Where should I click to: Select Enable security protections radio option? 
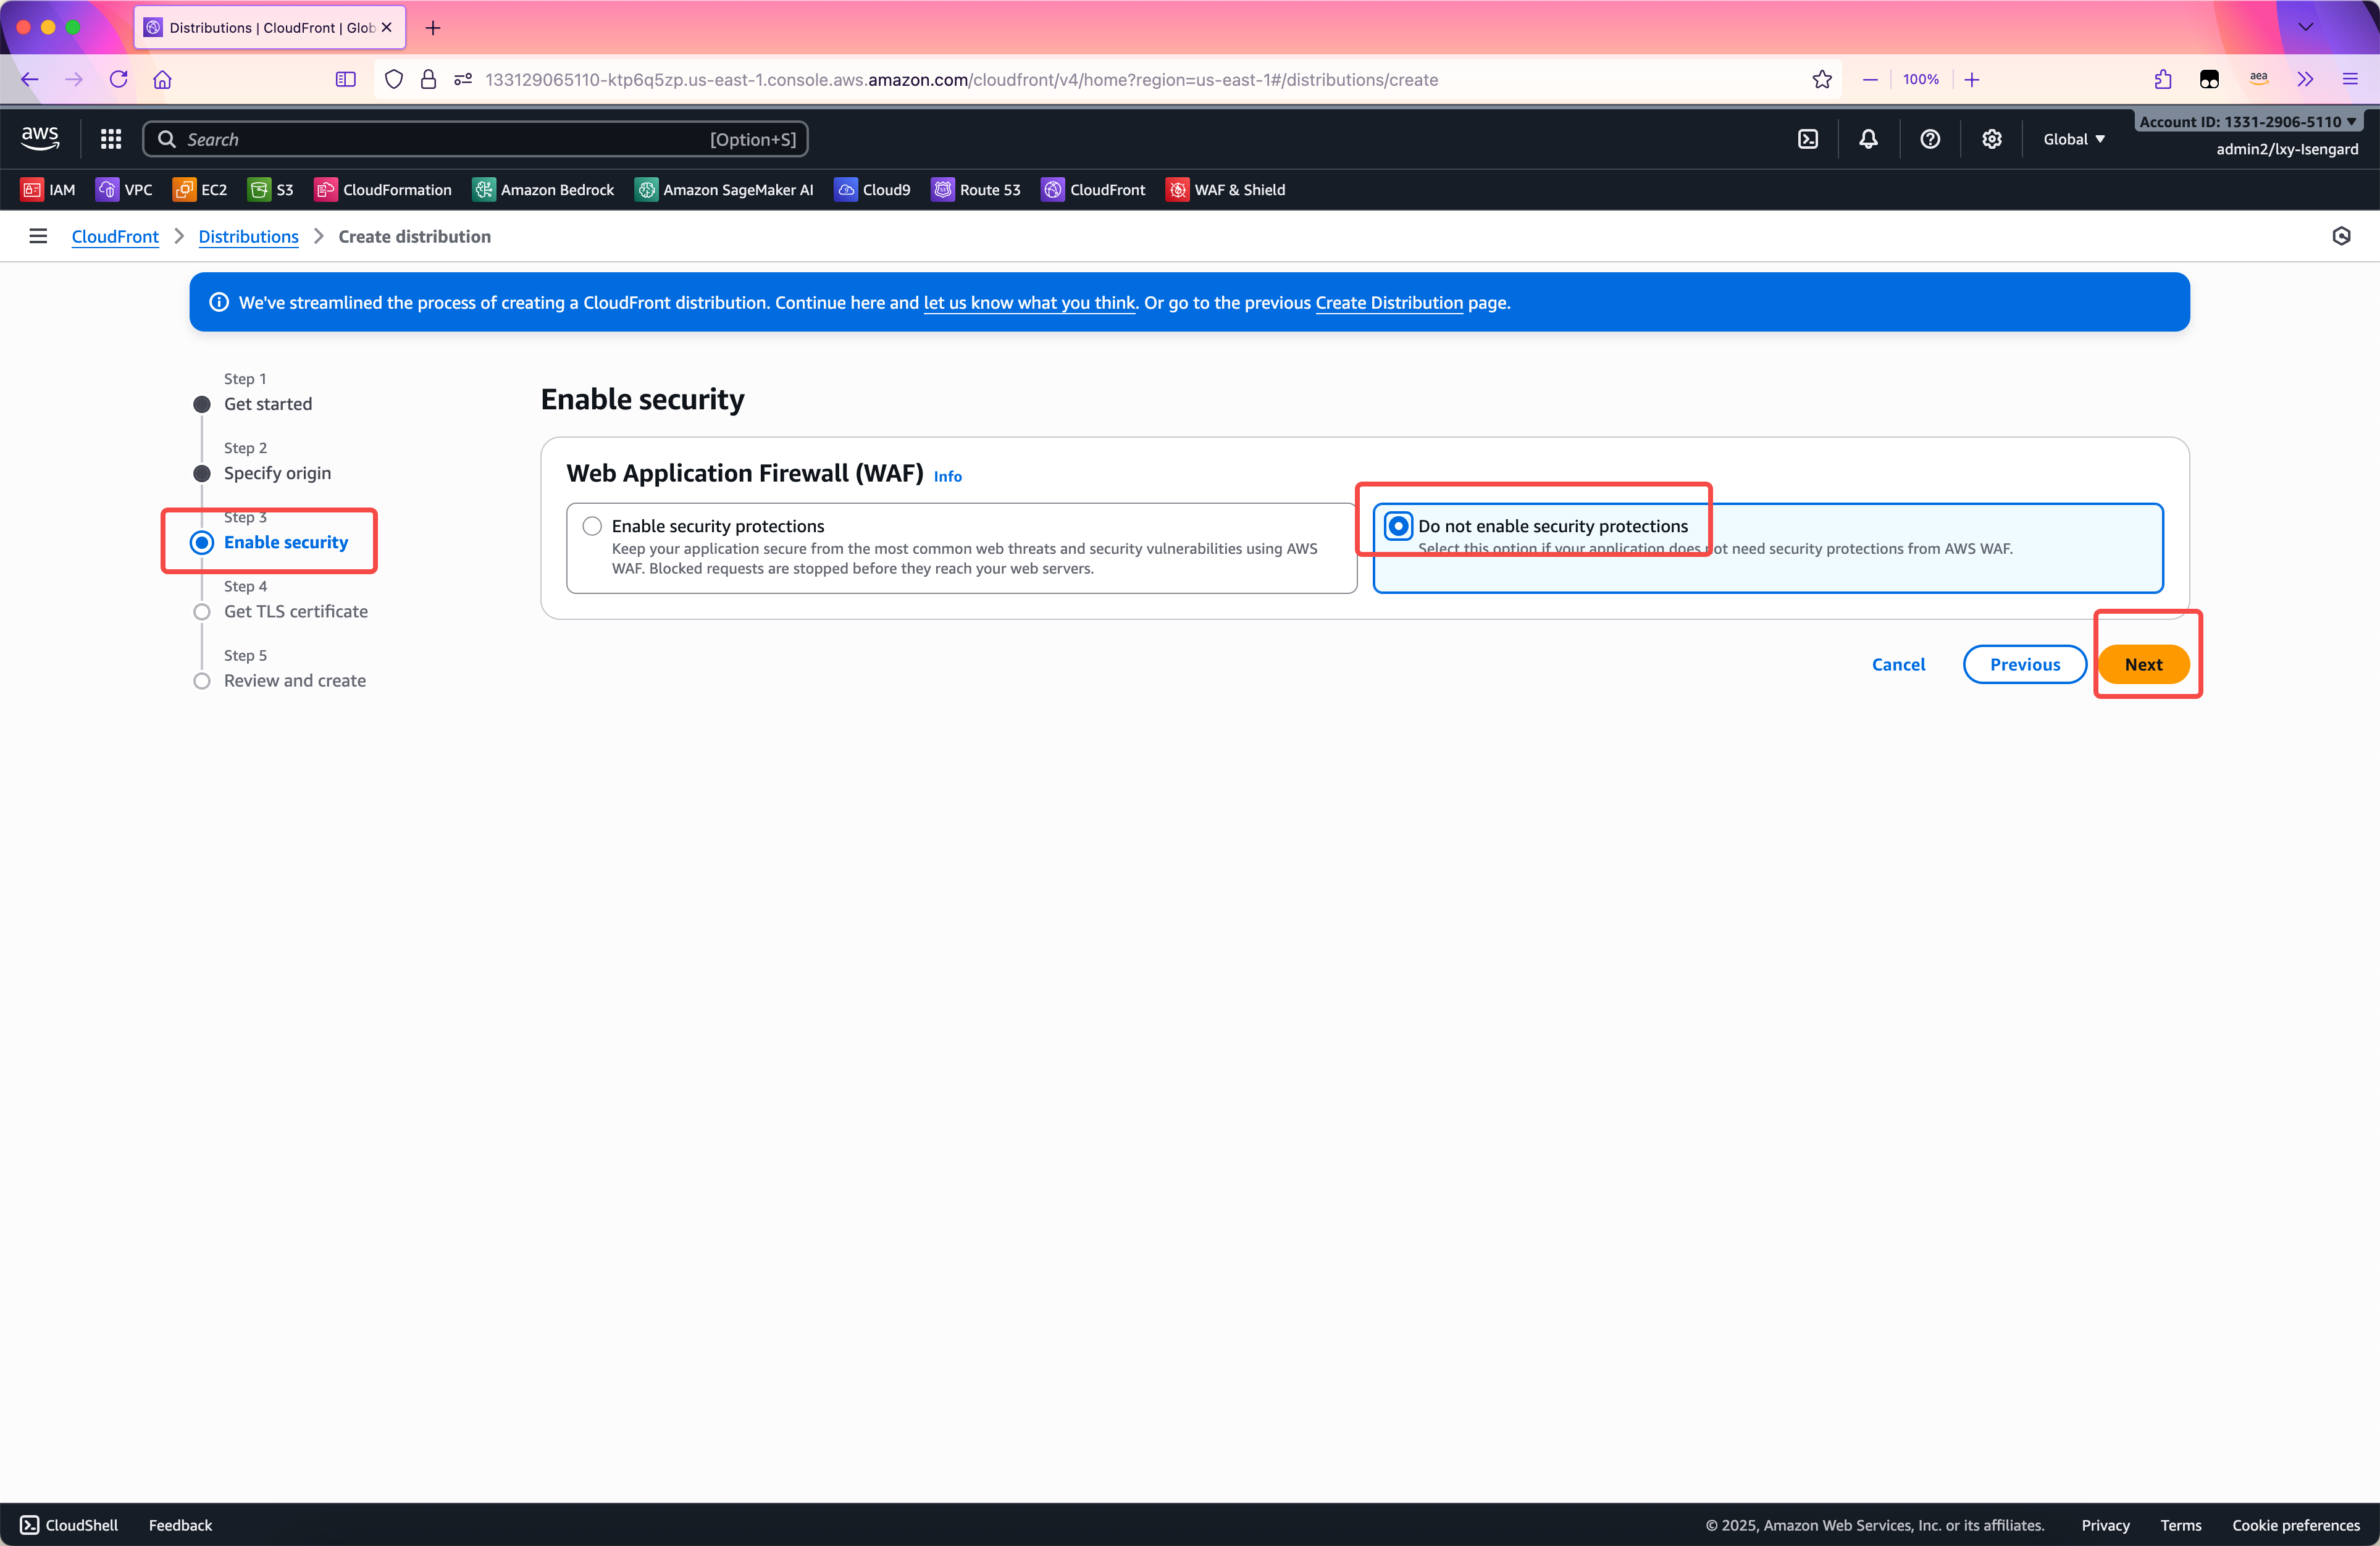(x=593, y=526)
